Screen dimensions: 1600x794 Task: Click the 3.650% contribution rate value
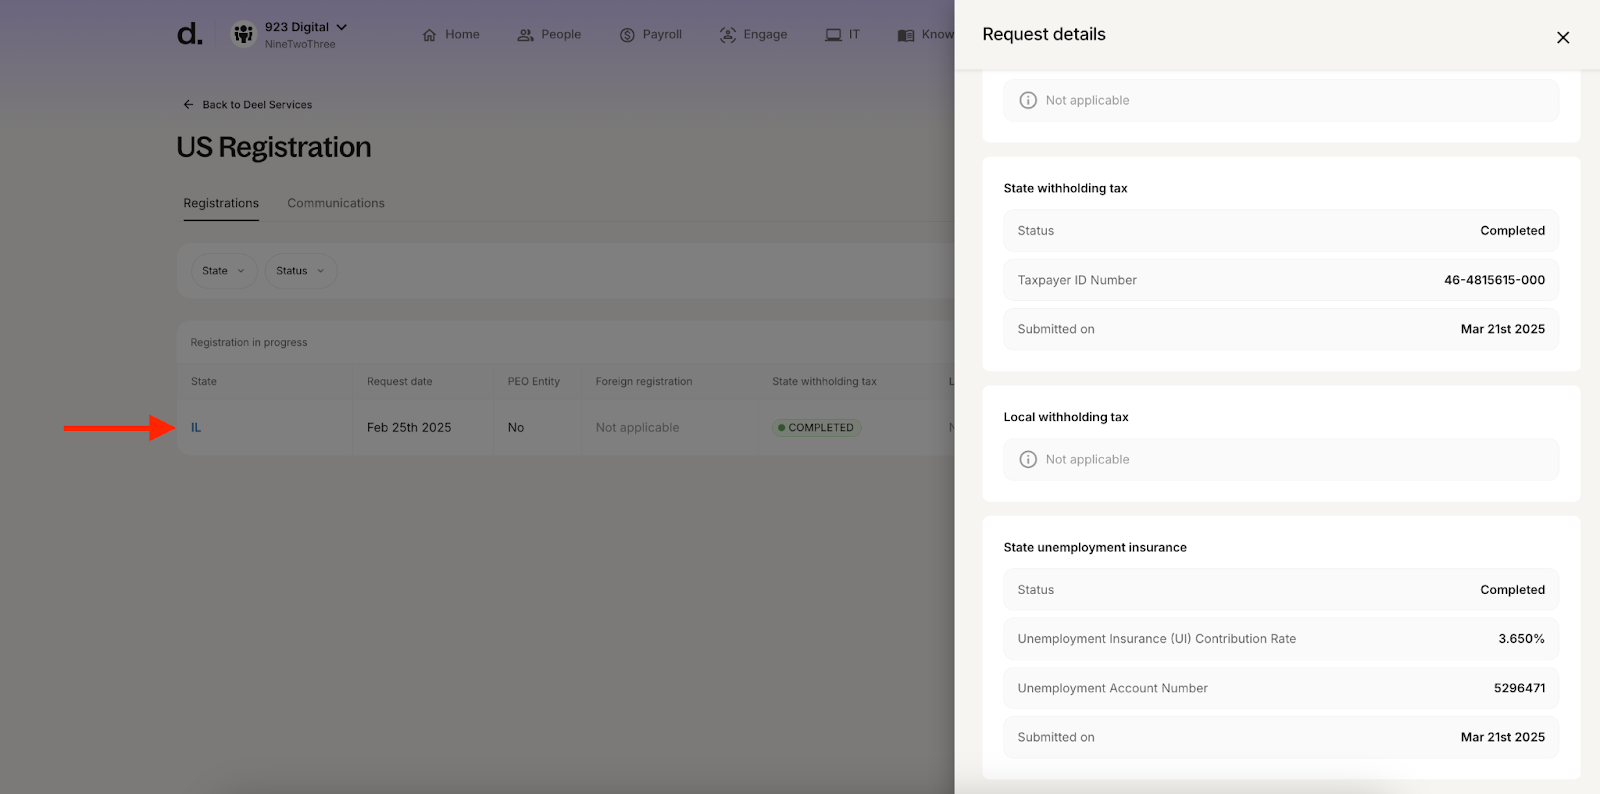[1521, 639]
